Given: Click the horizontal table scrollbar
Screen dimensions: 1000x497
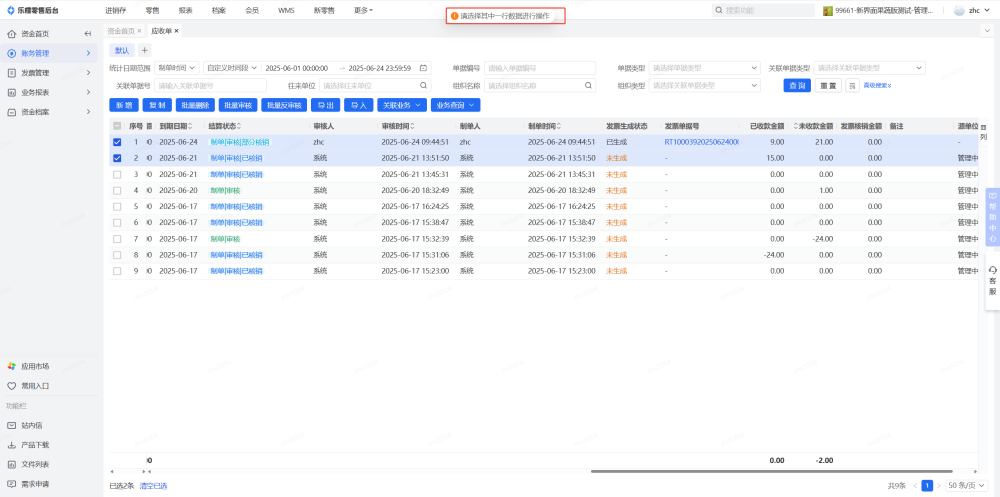Looking at the screenshot, I should tap(700, 471).
